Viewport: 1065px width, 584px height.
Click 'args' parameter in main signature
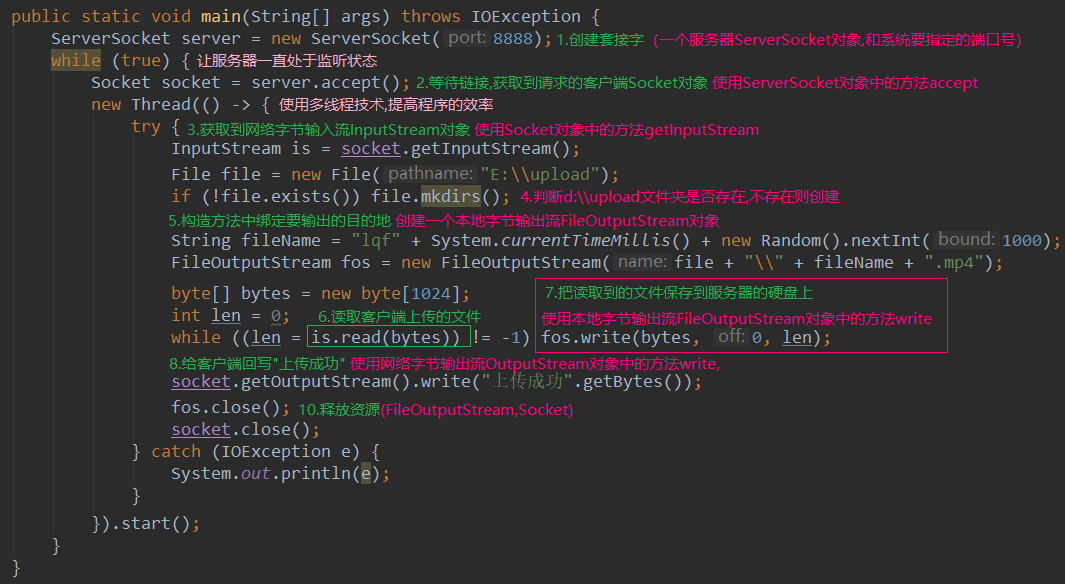pyautogui.click(x=361, y=16)
